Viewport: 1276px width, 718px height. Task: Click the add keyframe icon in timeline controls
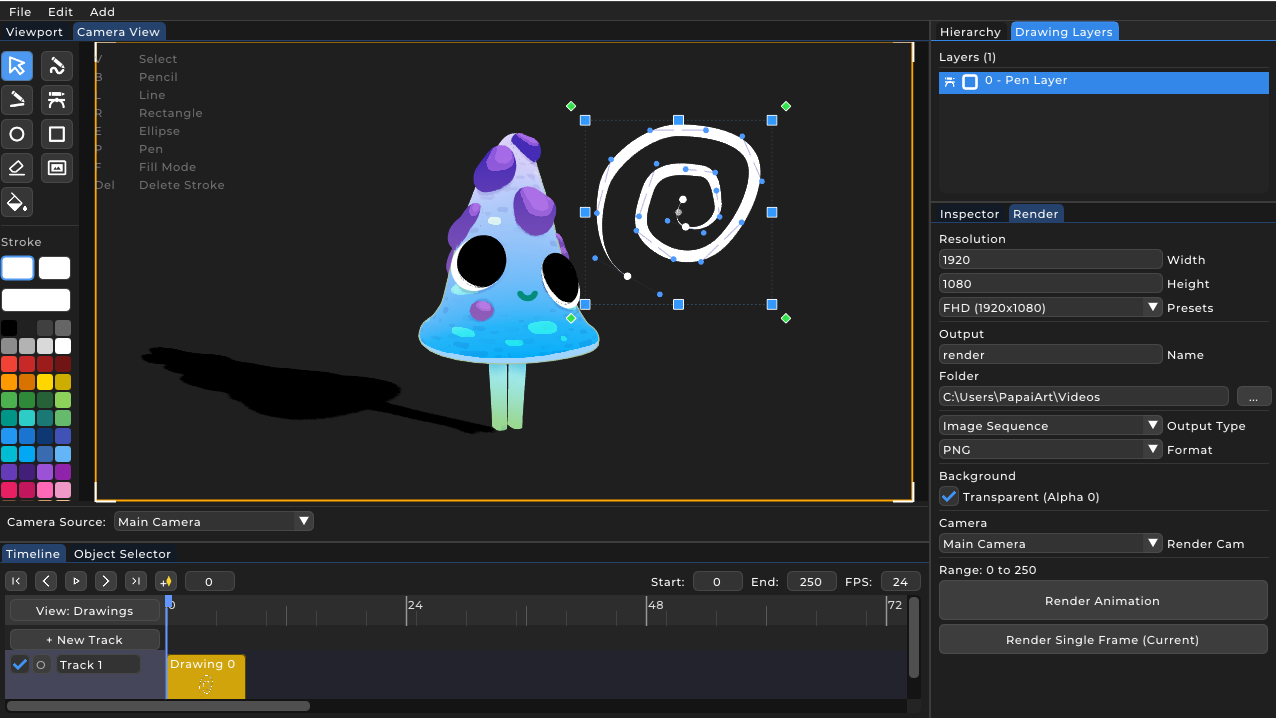click(x=166, y=581)
